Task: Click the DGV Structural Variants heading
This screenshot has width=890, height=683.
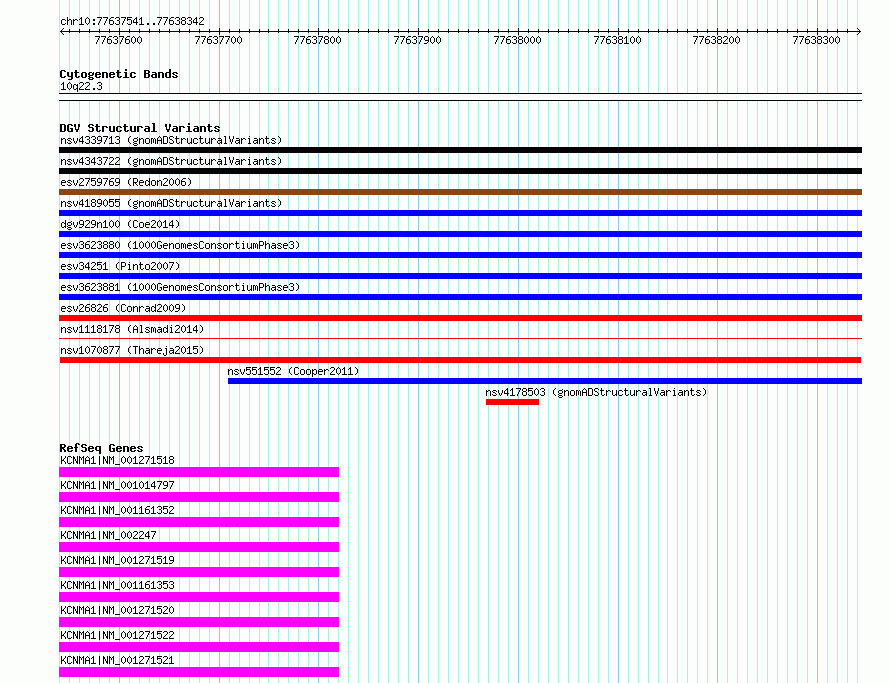Action: click(x=140, y=128)
